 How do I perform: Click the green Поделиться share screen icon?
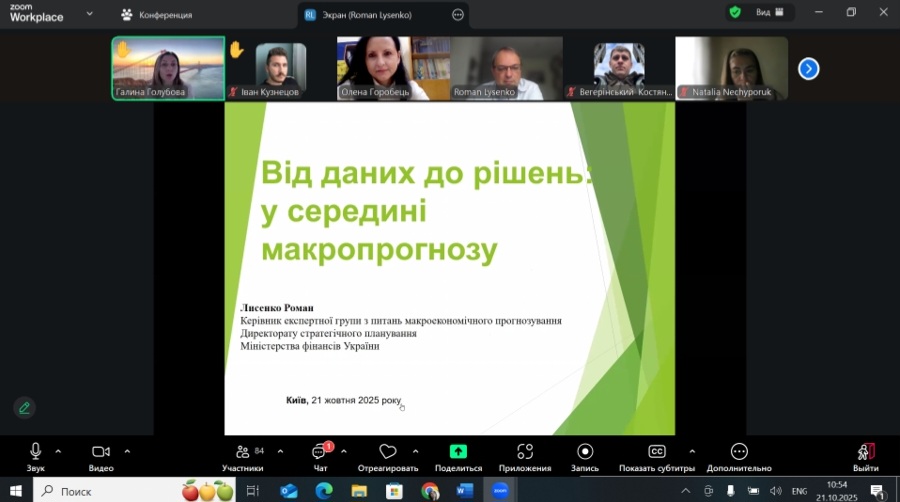pos(458,452)
